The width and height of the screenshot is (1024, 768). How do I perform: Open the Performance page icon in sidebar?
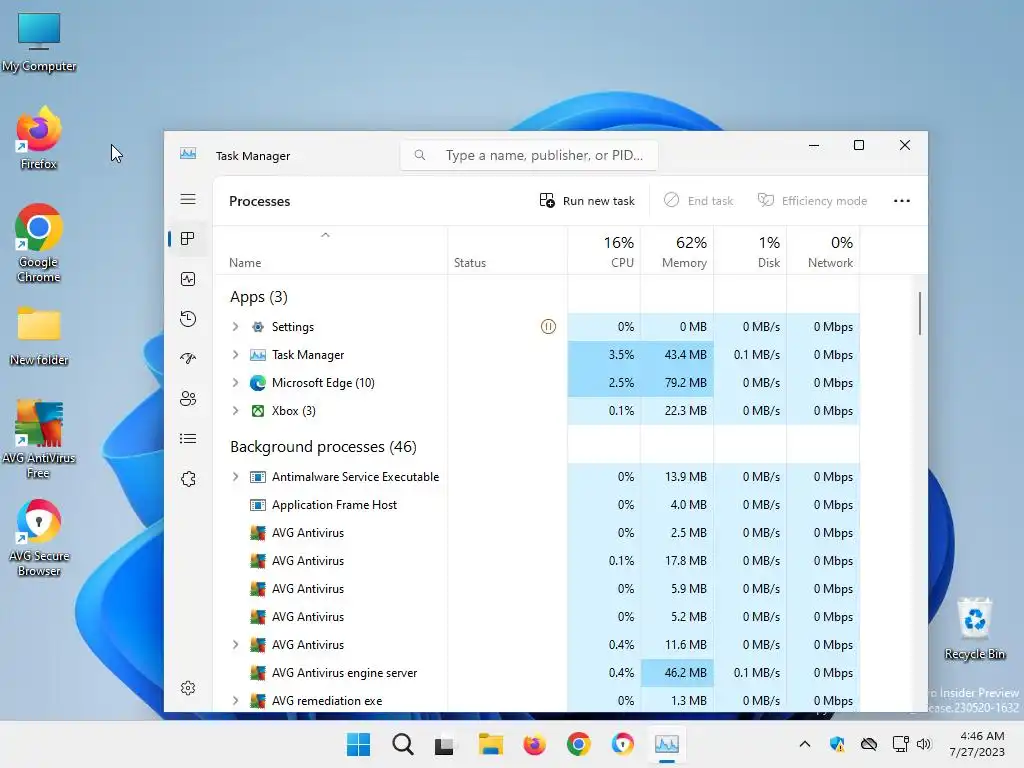188,279
